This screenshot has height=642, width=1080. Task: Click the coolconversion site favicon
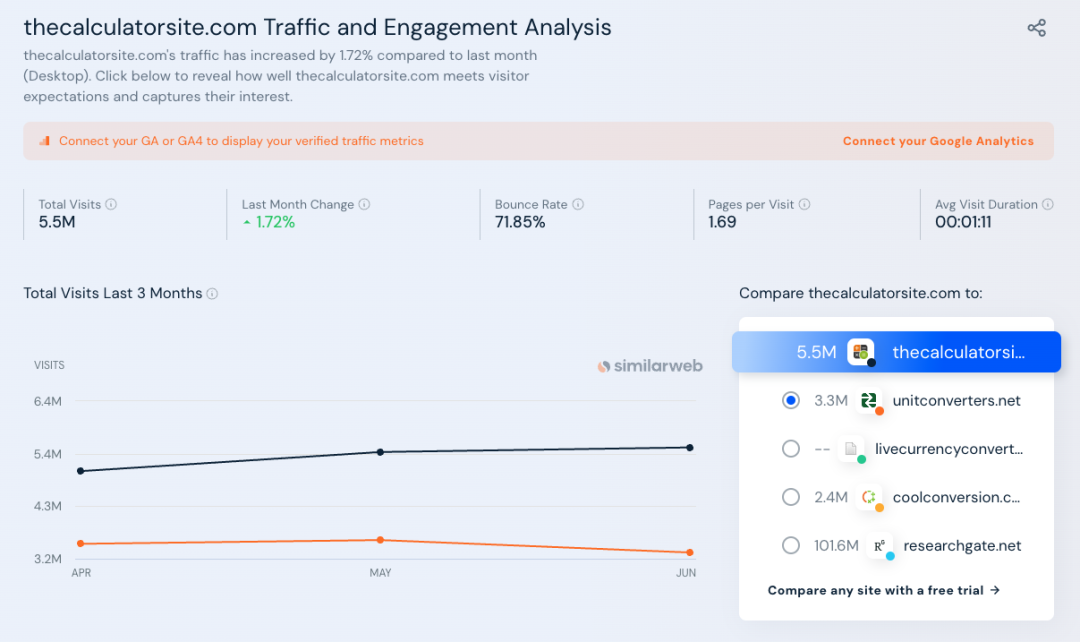click(x=869, y=497)
